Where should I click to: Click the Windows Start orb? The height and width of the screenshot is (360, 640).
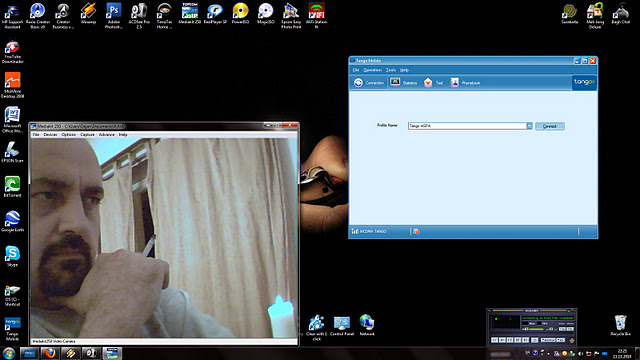[9, 353]
